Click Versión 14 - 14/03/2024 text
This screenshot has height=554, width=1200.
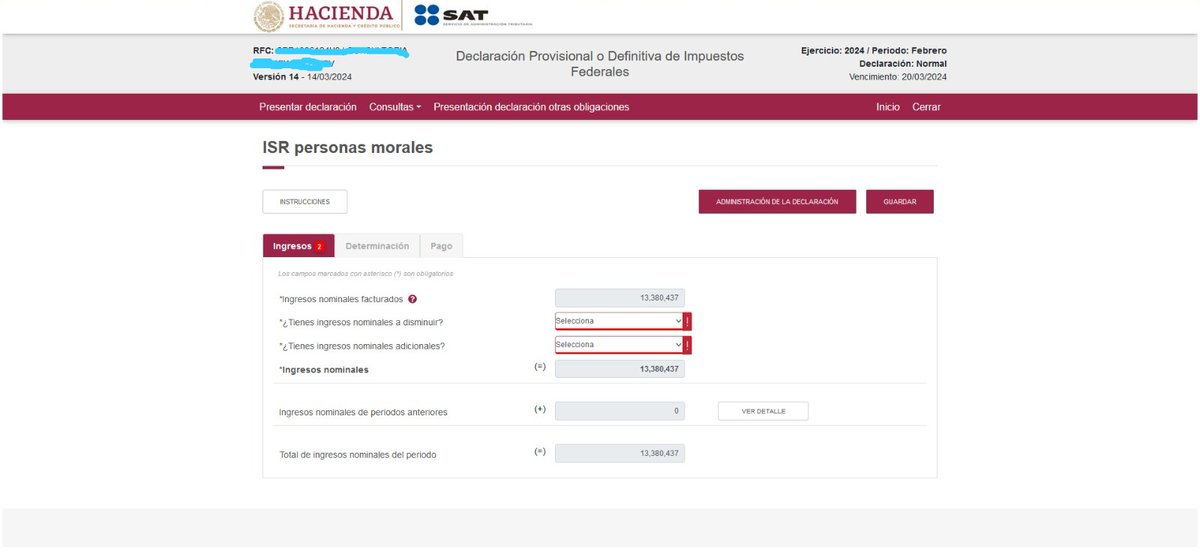click(302, 77)
